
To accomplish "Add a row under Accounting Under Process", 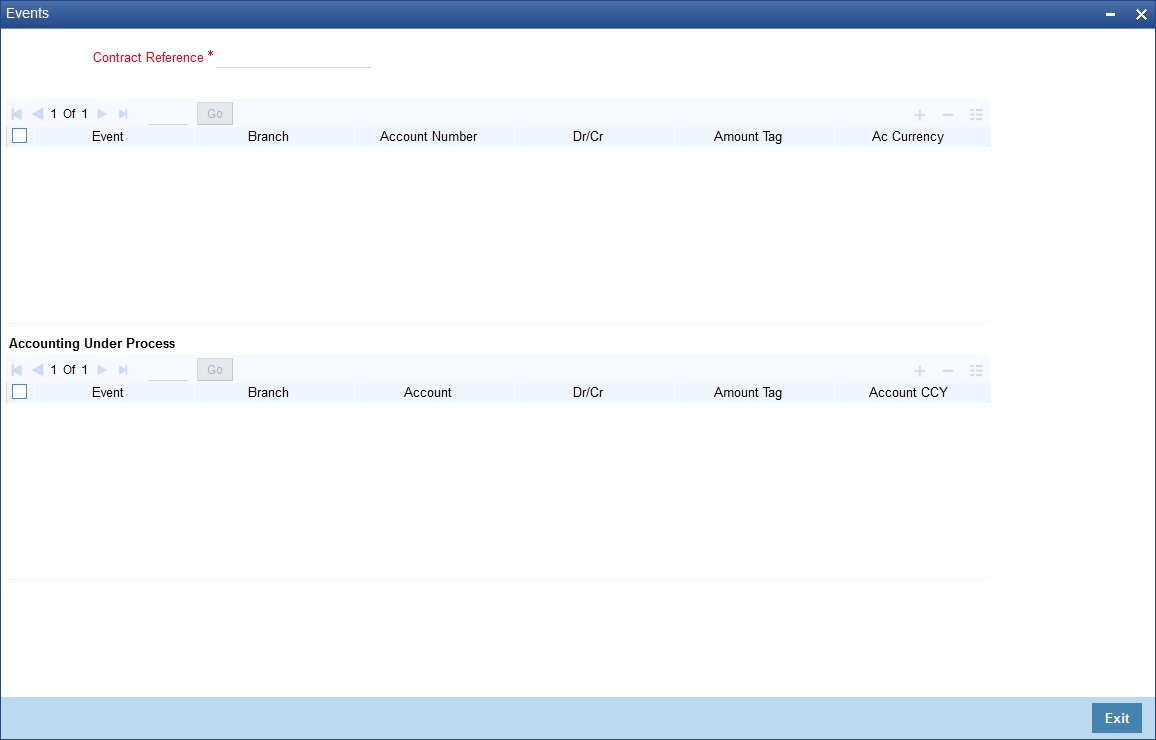I will (919, 371).
